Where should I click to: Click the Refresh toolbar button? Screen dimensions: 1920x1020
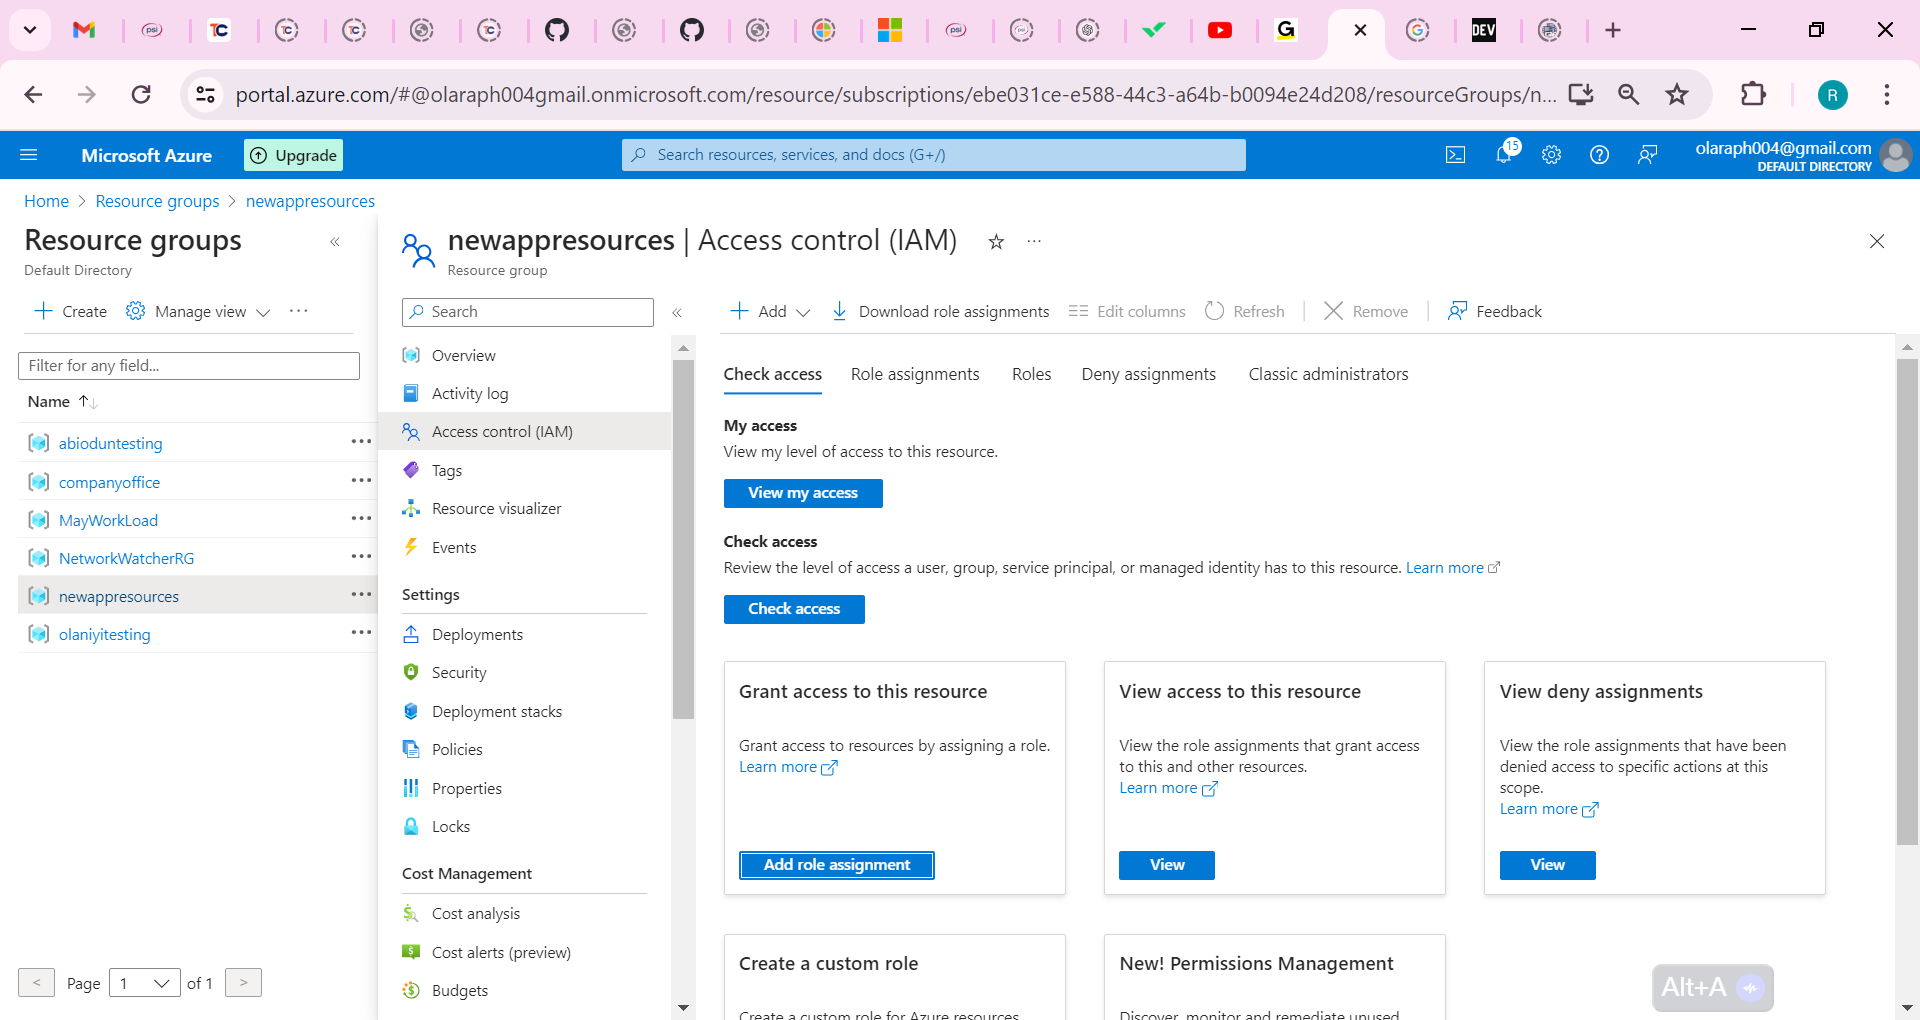(x=1245, y=312)
